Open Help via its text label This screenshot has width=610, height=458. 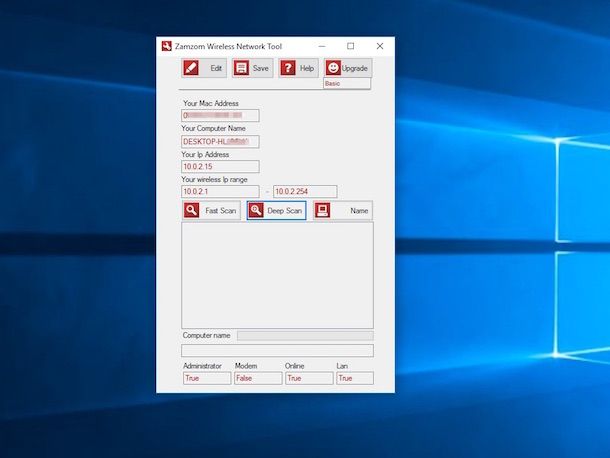tap(307, 68)
